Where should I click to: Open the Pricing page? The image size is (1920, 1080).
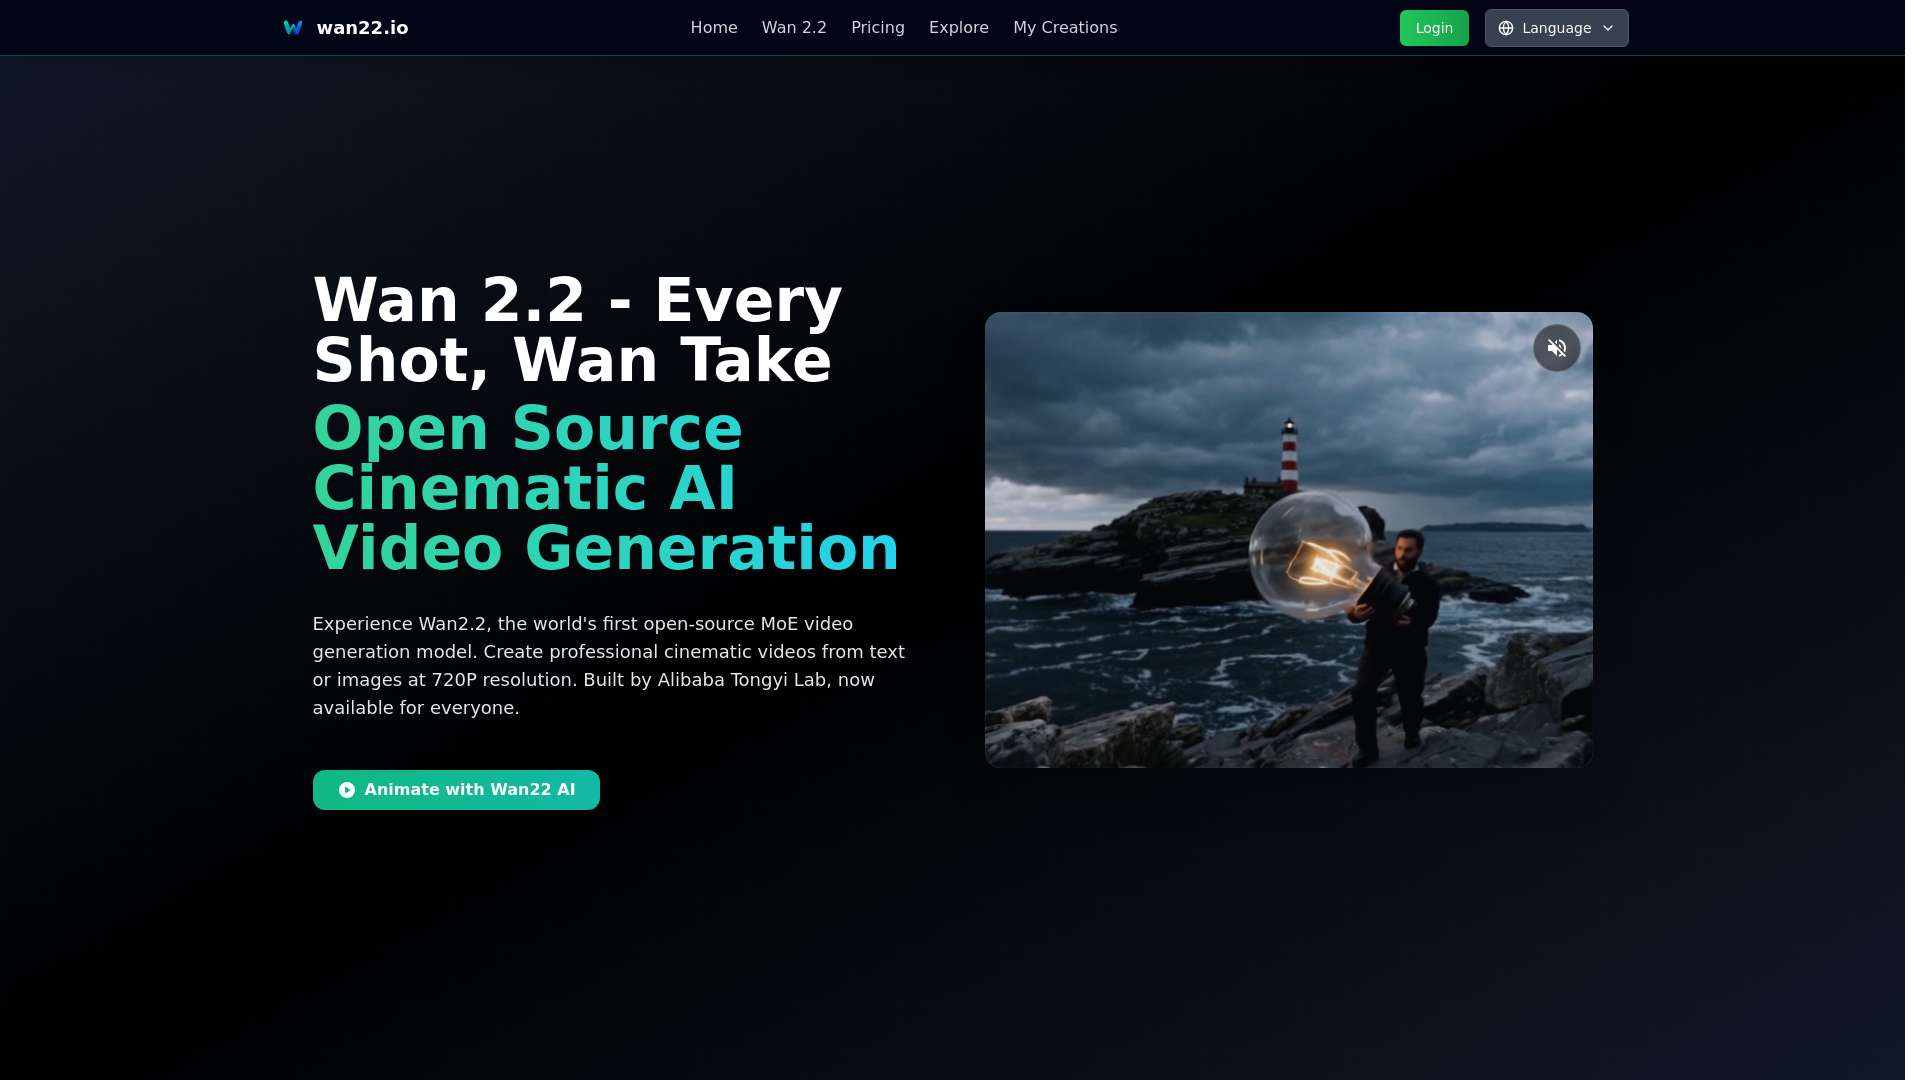pos(877,28)
